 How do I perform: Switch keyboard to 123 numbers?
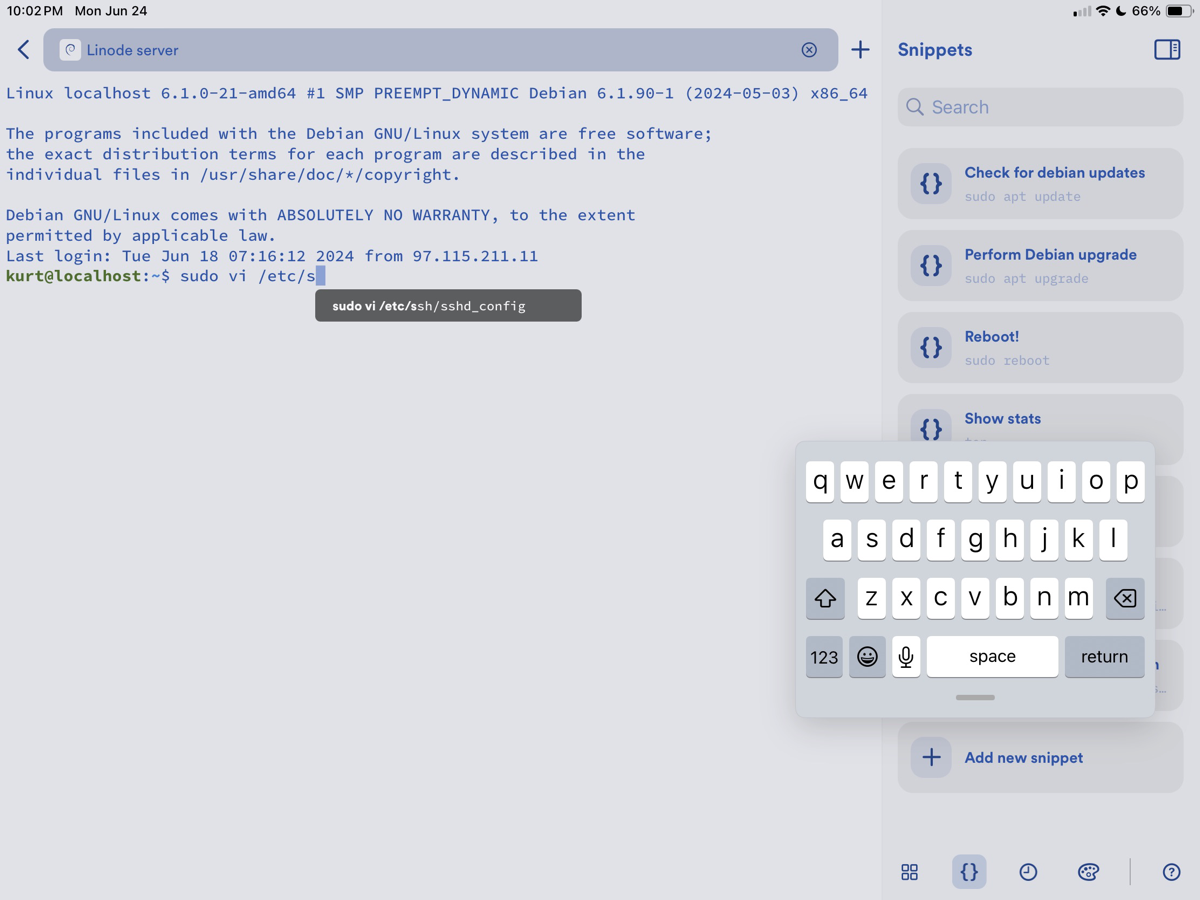click(824, 657)
